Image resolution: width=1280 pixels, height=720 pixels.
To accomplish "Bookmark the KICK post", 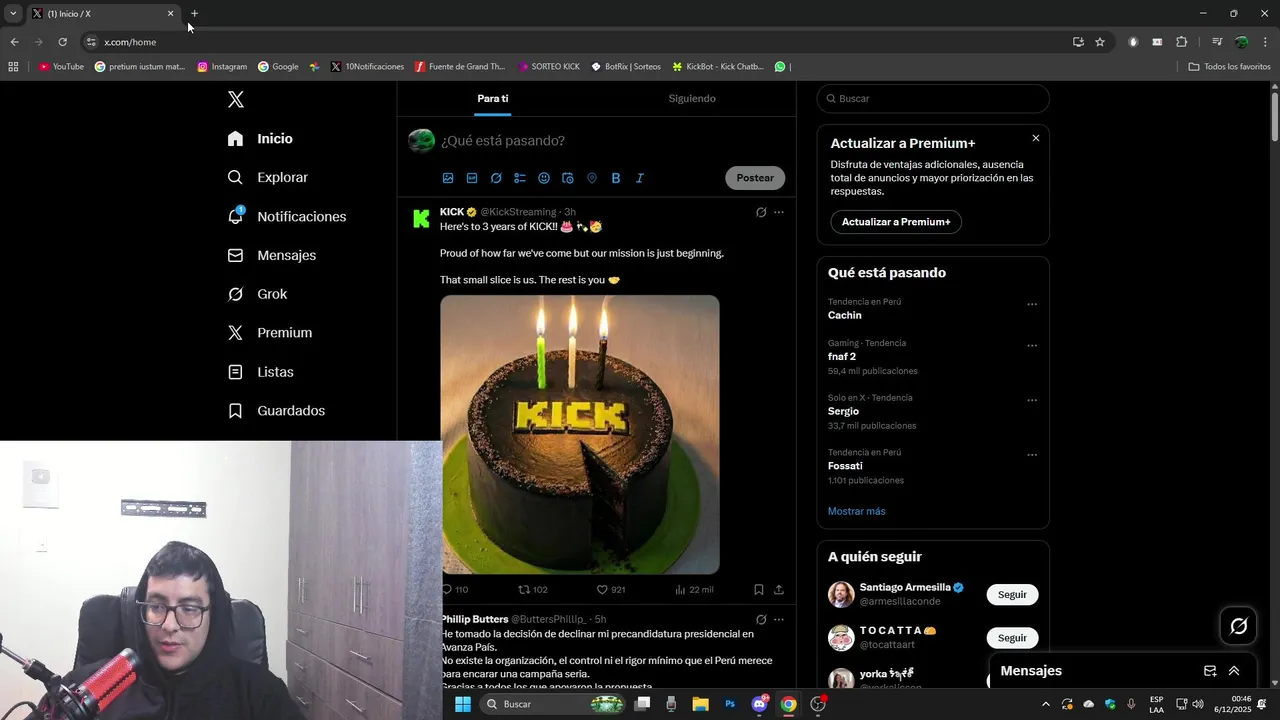I will click(759, 590).
